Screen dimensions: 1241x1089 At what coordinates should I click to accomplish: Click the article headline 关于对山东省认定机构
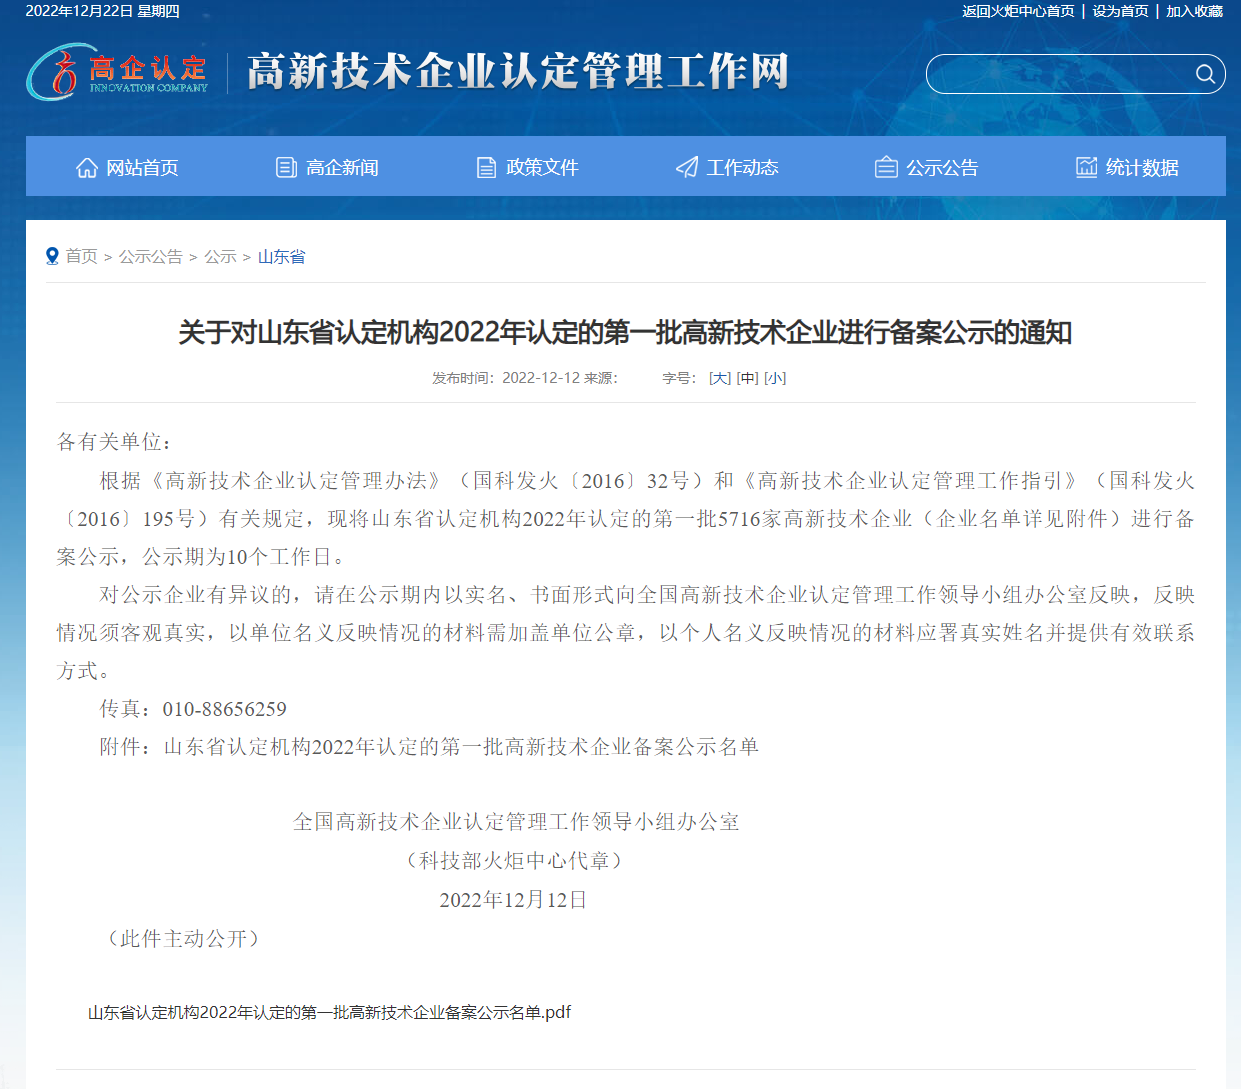[x=625, y=332]
